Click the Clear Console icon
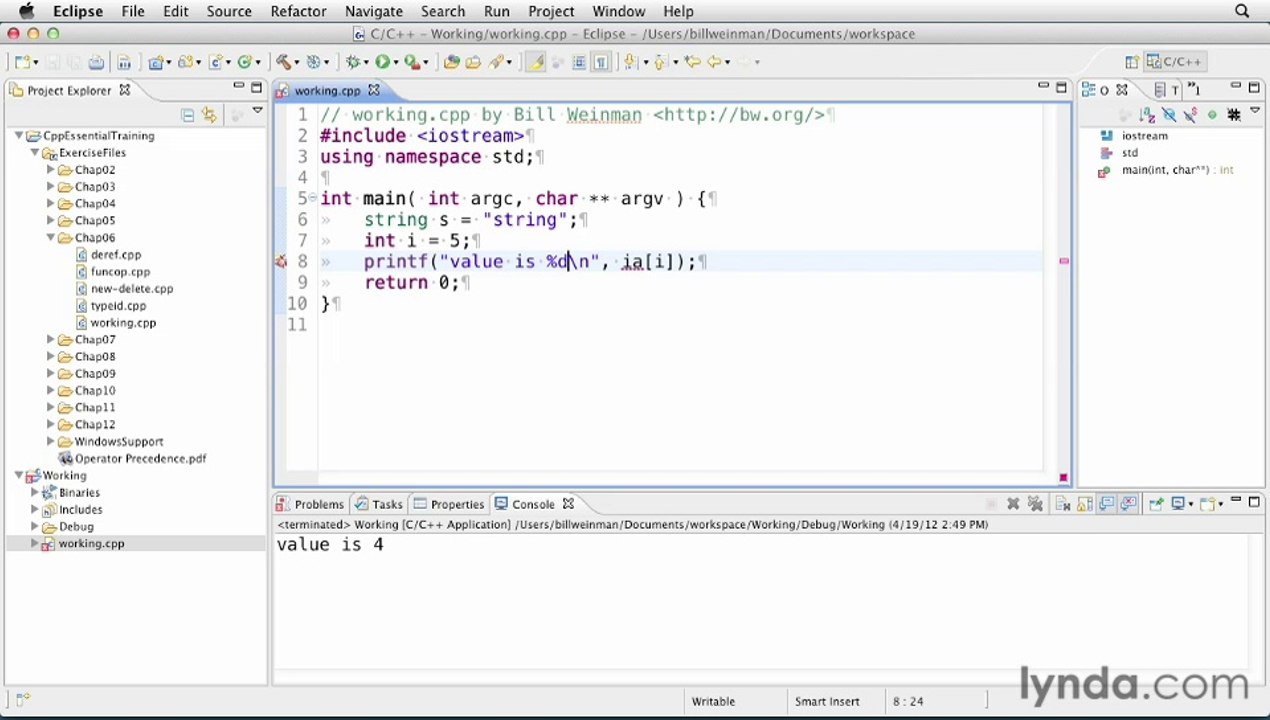Image resolution: width=1270 pixels, height=720 pixels. click(1063, 504)
